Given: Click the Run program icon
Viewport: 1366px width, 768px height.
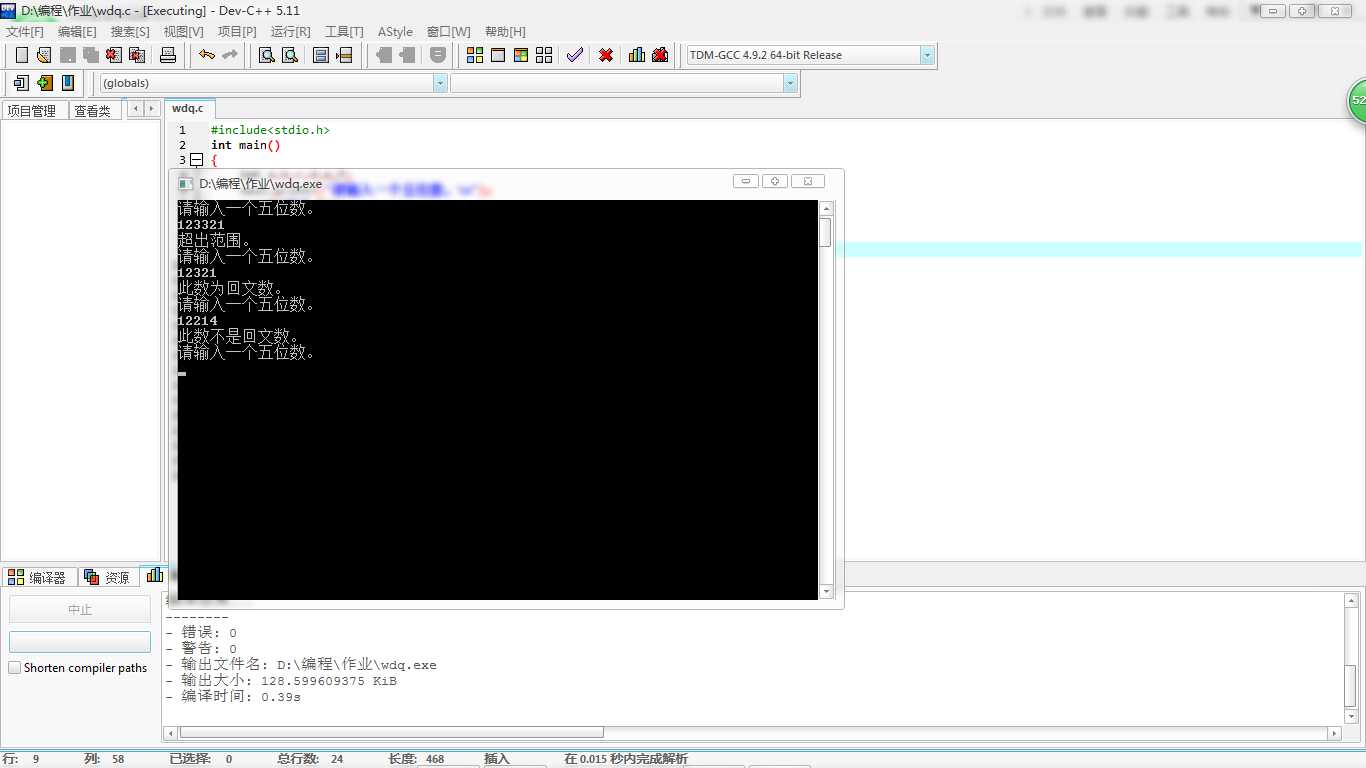Looking at the screenshot, I should coord(498,55).
